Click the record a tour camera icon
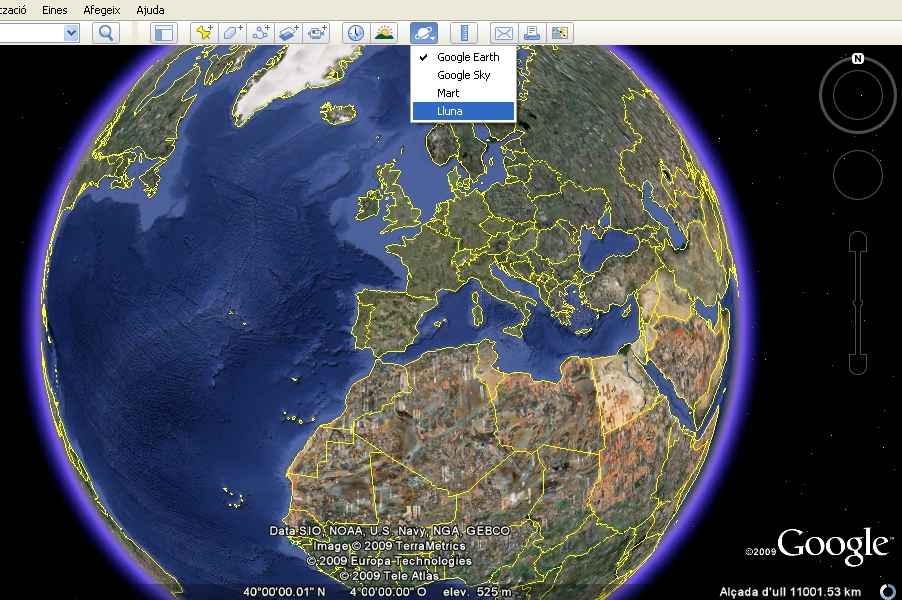Viewport: 902px width, 600px height. pyautogui.click(x=317, y=33)
